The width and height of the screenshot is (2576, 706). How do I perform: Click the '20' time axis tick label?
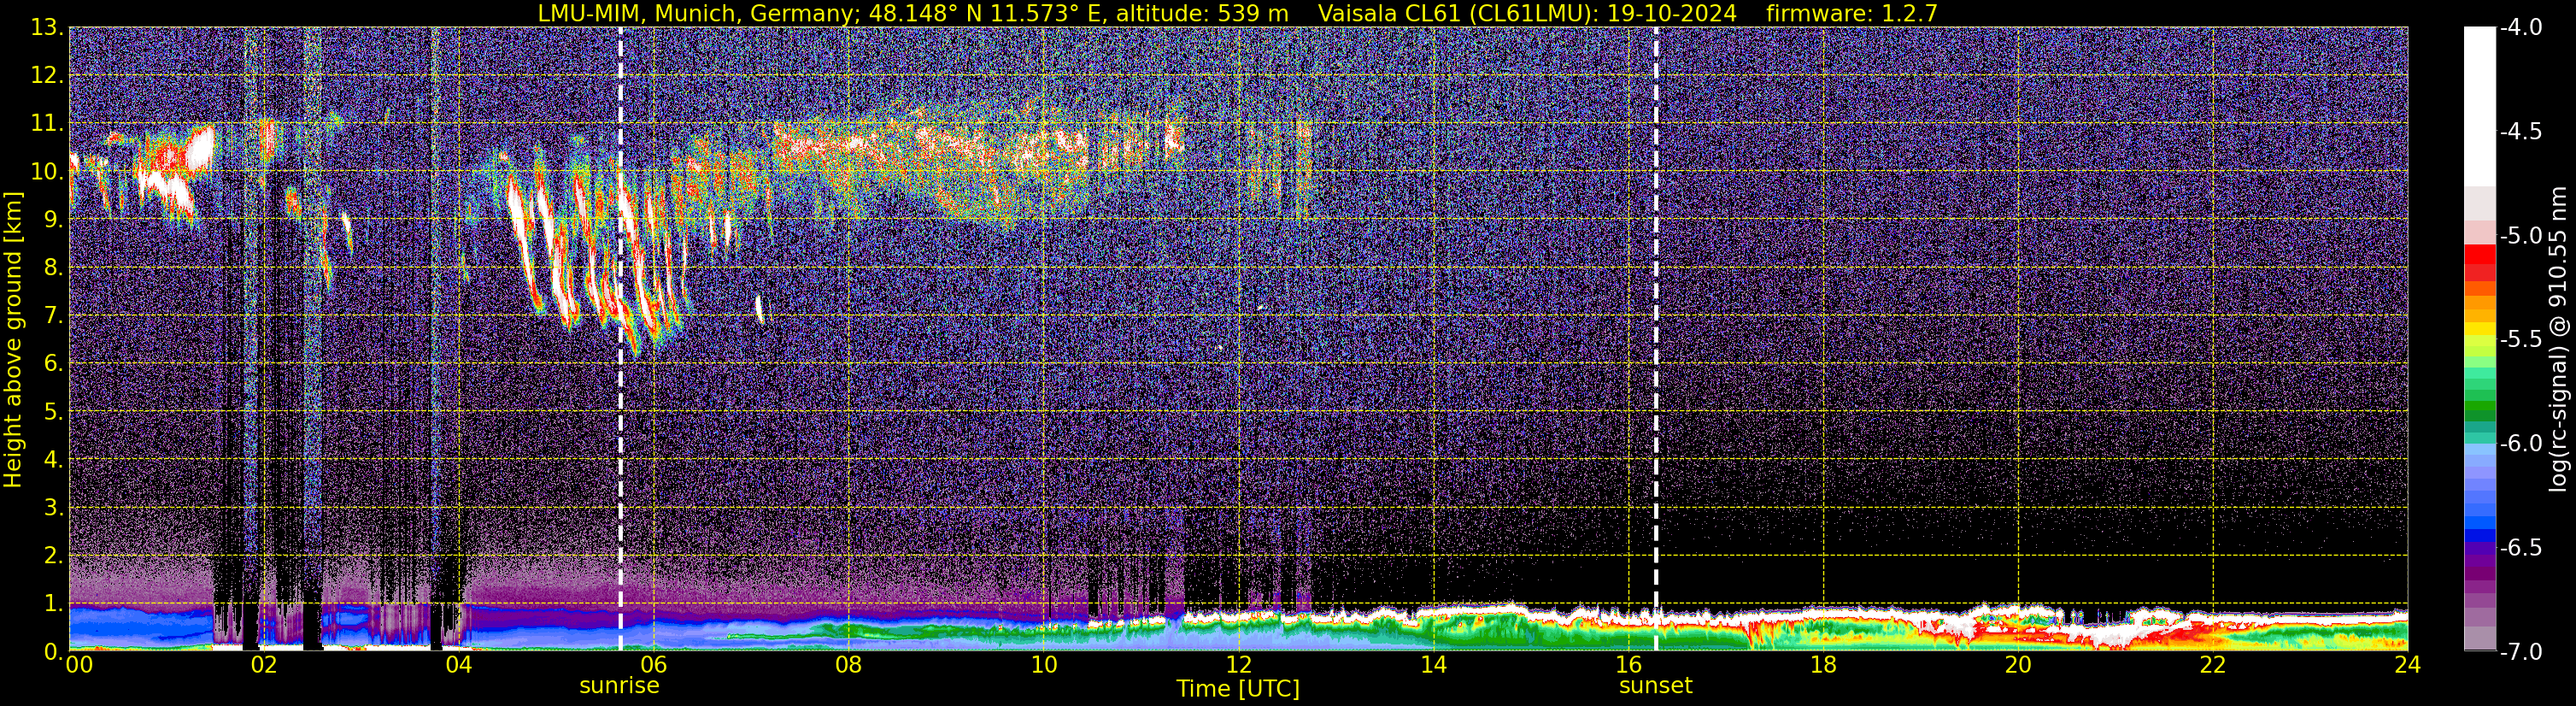click(x=2018, y=665)
